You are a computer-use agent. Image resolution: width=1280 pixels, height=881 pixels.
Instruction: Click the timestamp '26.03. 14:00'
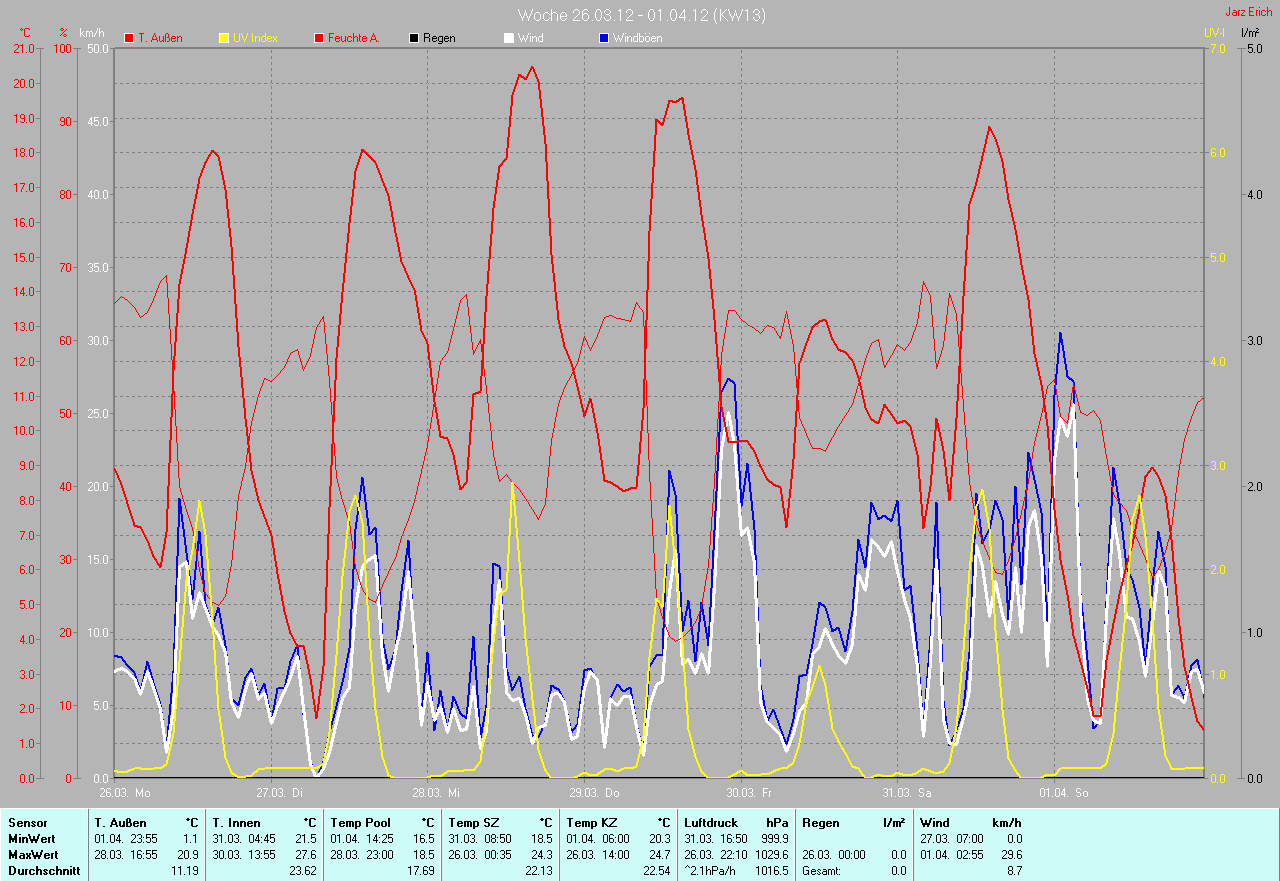pos(598,855)
